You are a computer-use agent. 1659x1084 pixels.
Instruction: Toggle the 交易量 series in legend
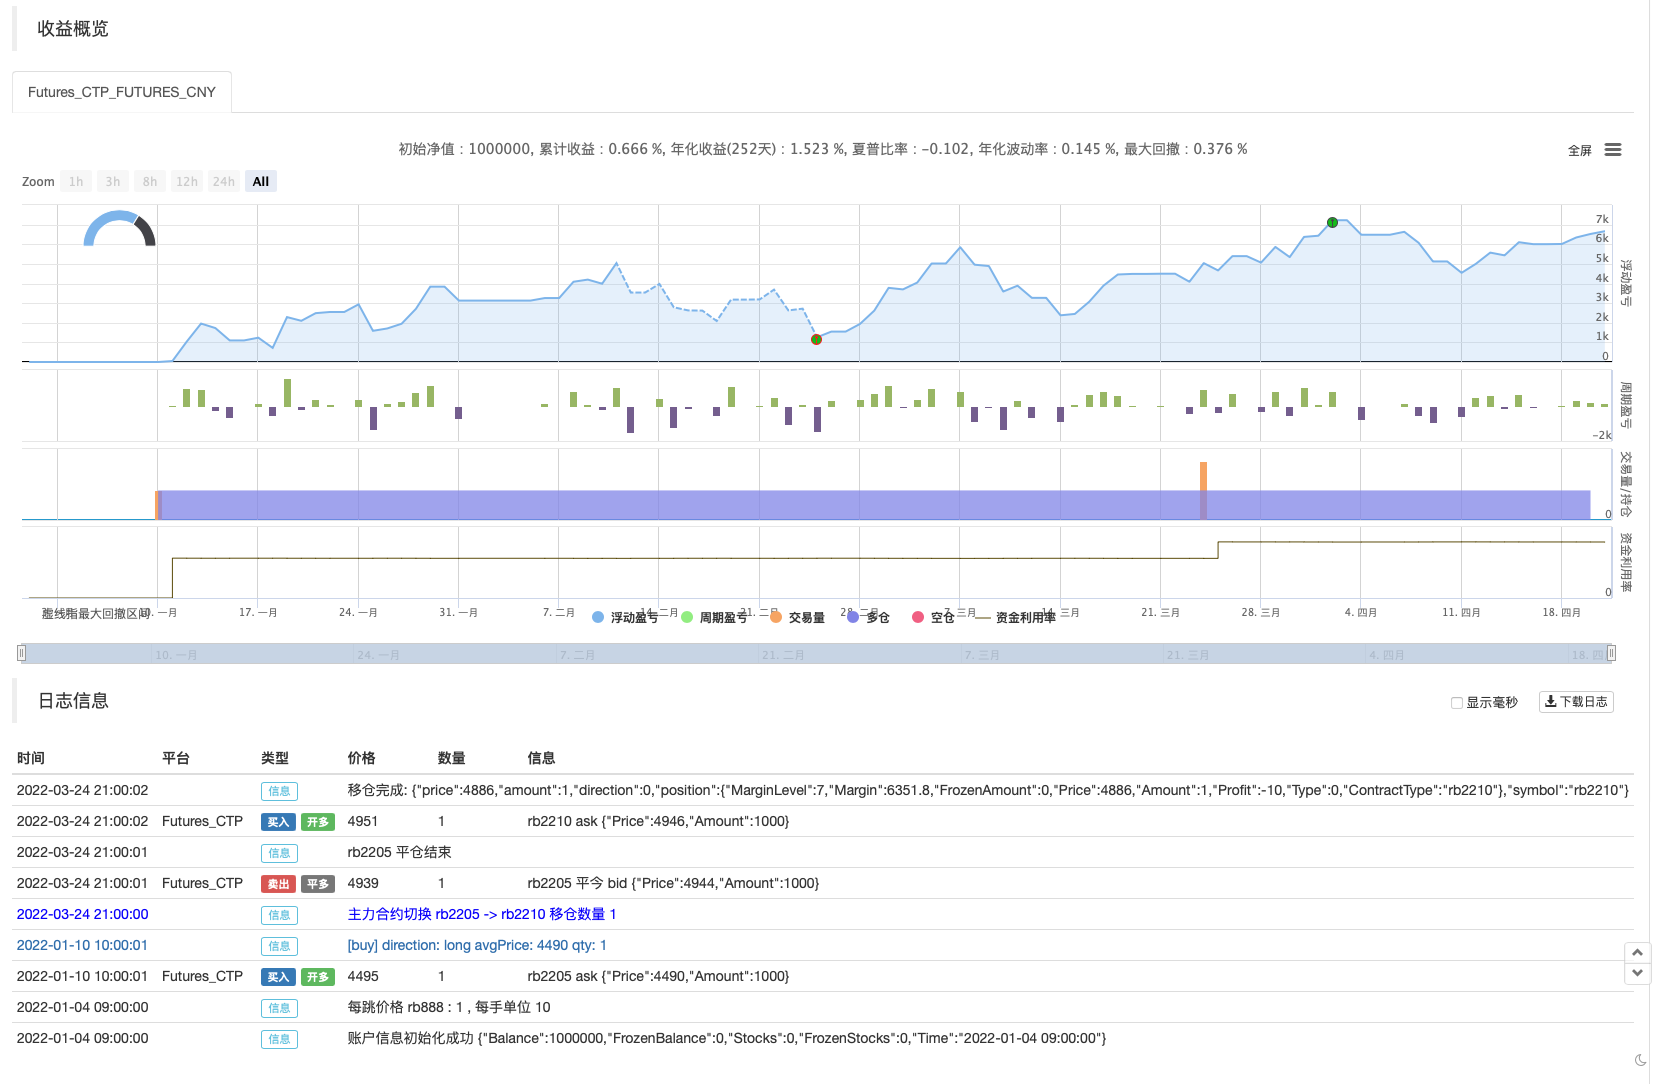(797, 618)
